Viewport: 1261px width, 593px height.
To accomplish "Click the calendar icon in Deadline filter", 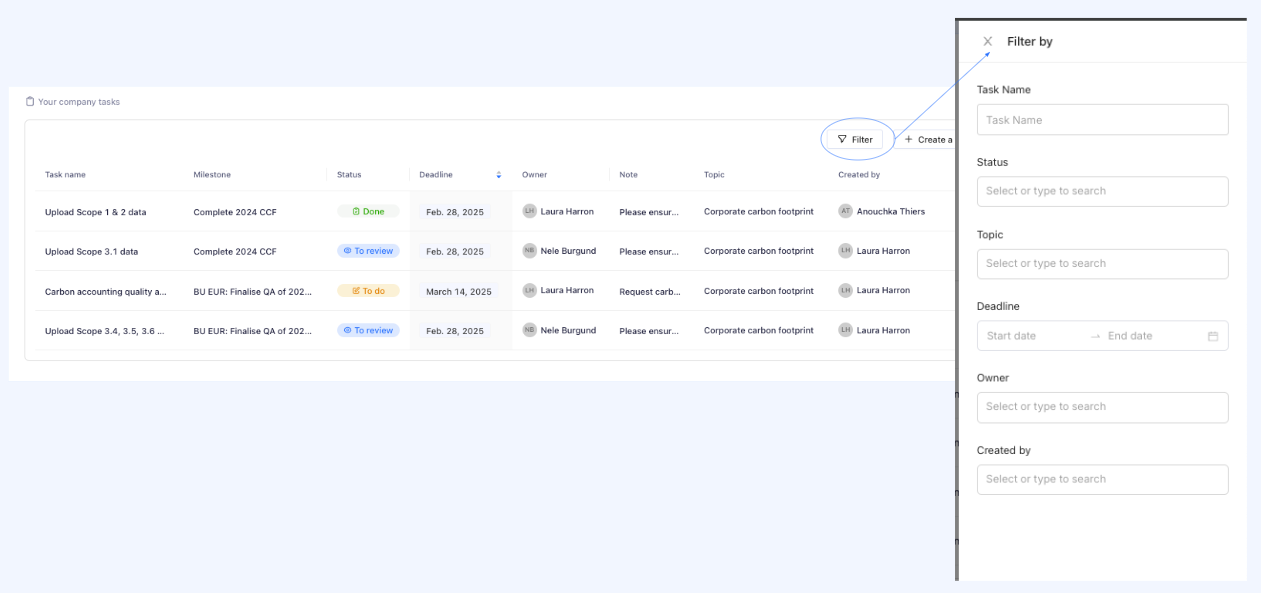I will click(1212, 336).
